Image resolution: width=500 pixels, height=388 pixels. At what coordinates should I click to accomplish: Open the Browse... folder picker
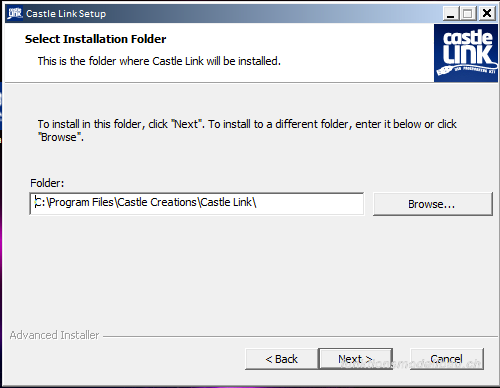(432, 204)
